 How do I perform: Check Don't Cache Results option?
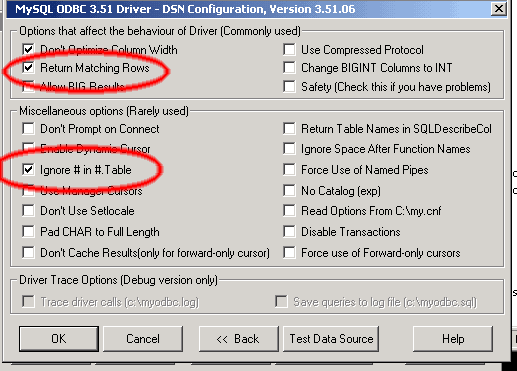(28, 253)
